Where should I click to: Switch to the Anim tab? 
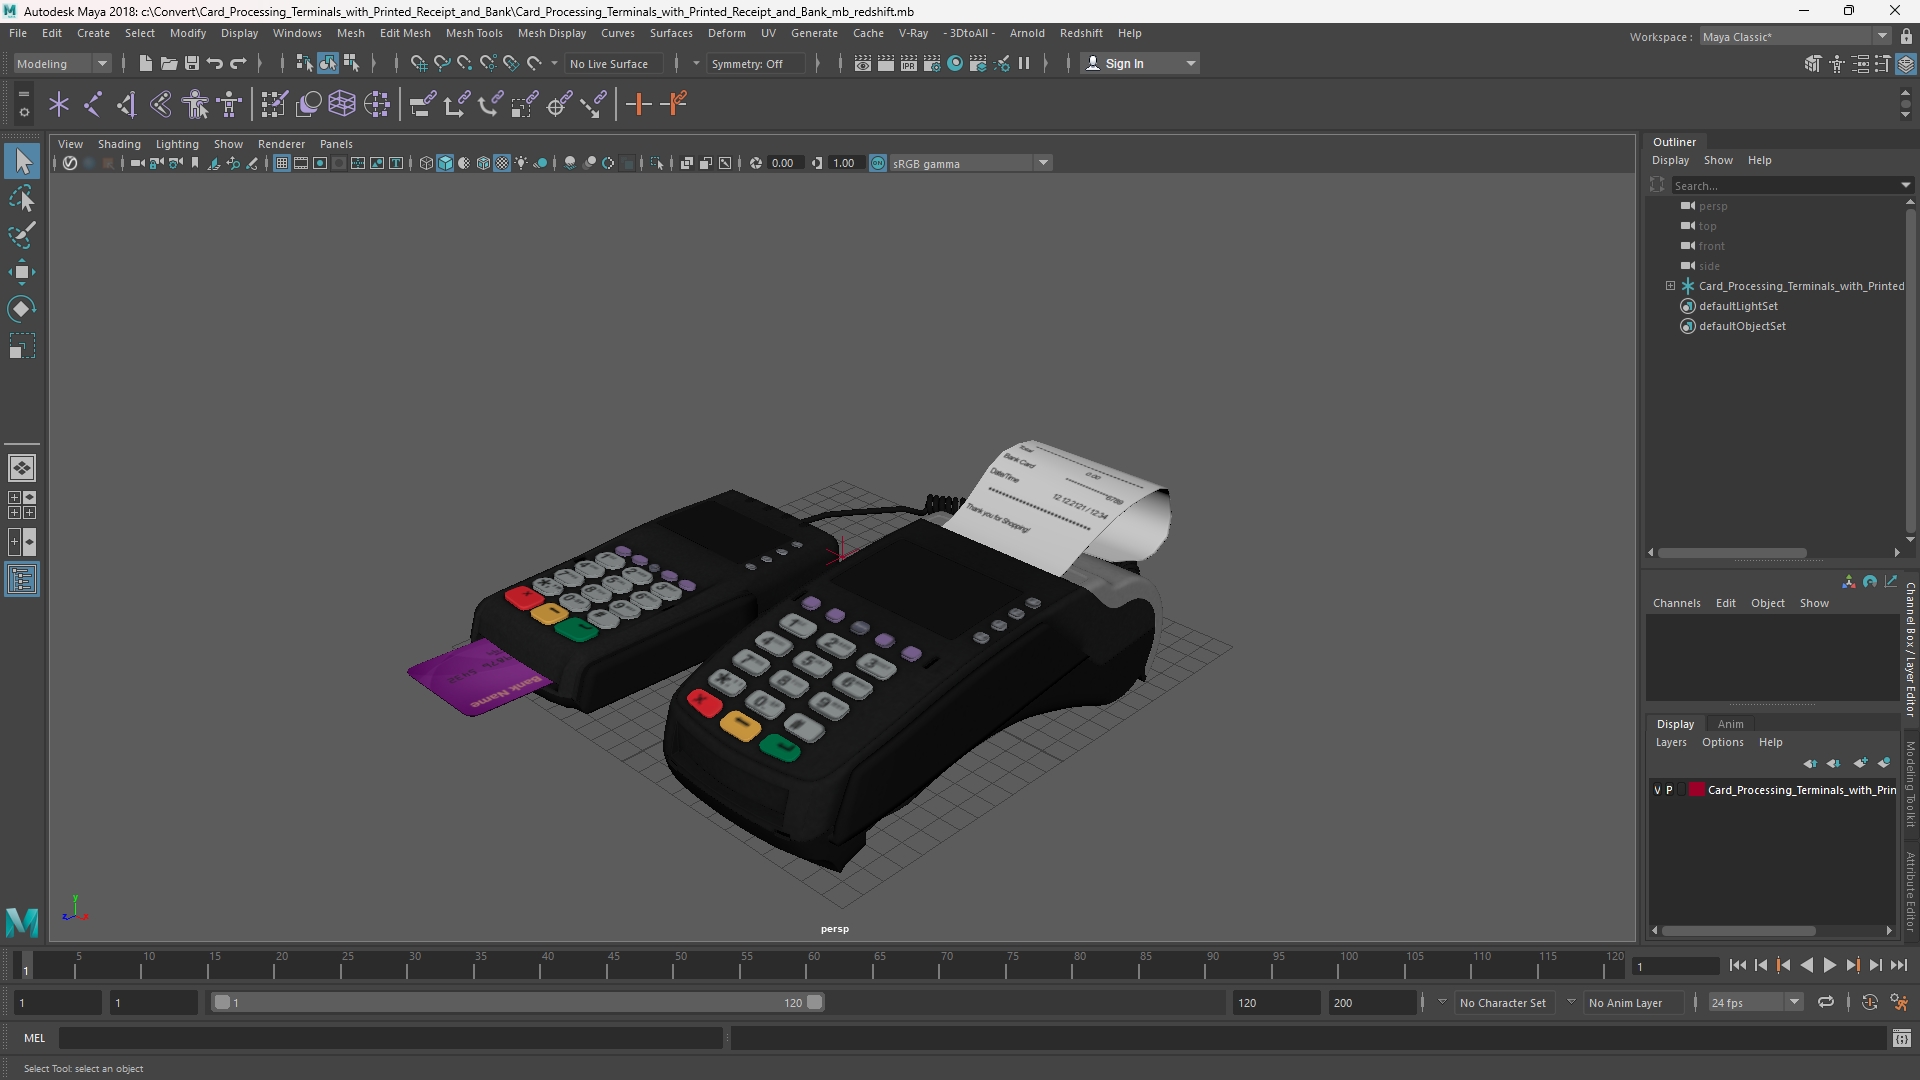coord(1730,724)
